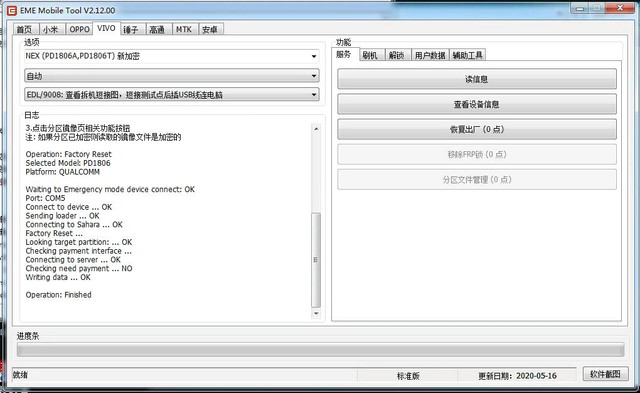Click the EME Mobile Tool app icon
The height and width of the screenshot is (393, 640).
tap(11, 10)
